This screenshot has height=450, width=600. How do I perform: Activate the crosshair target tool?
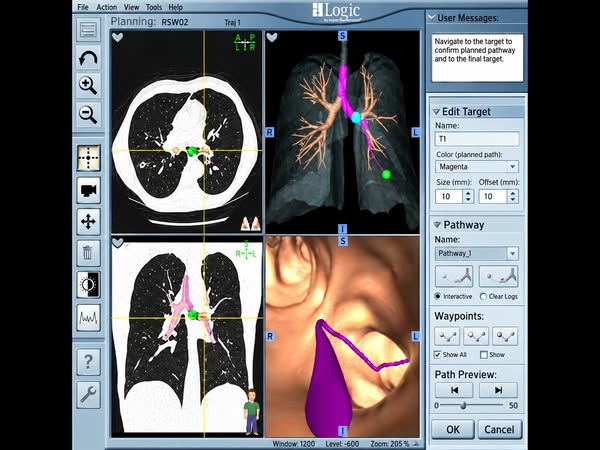tap(88, 158)
